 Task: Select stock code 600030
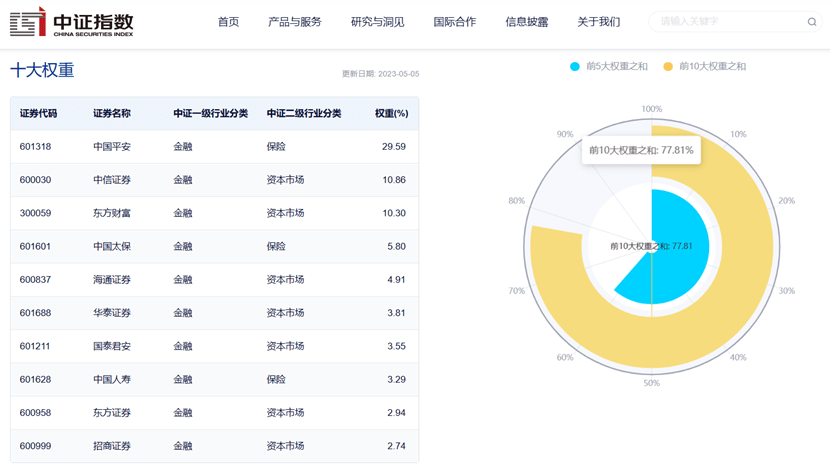pos(35,180)
